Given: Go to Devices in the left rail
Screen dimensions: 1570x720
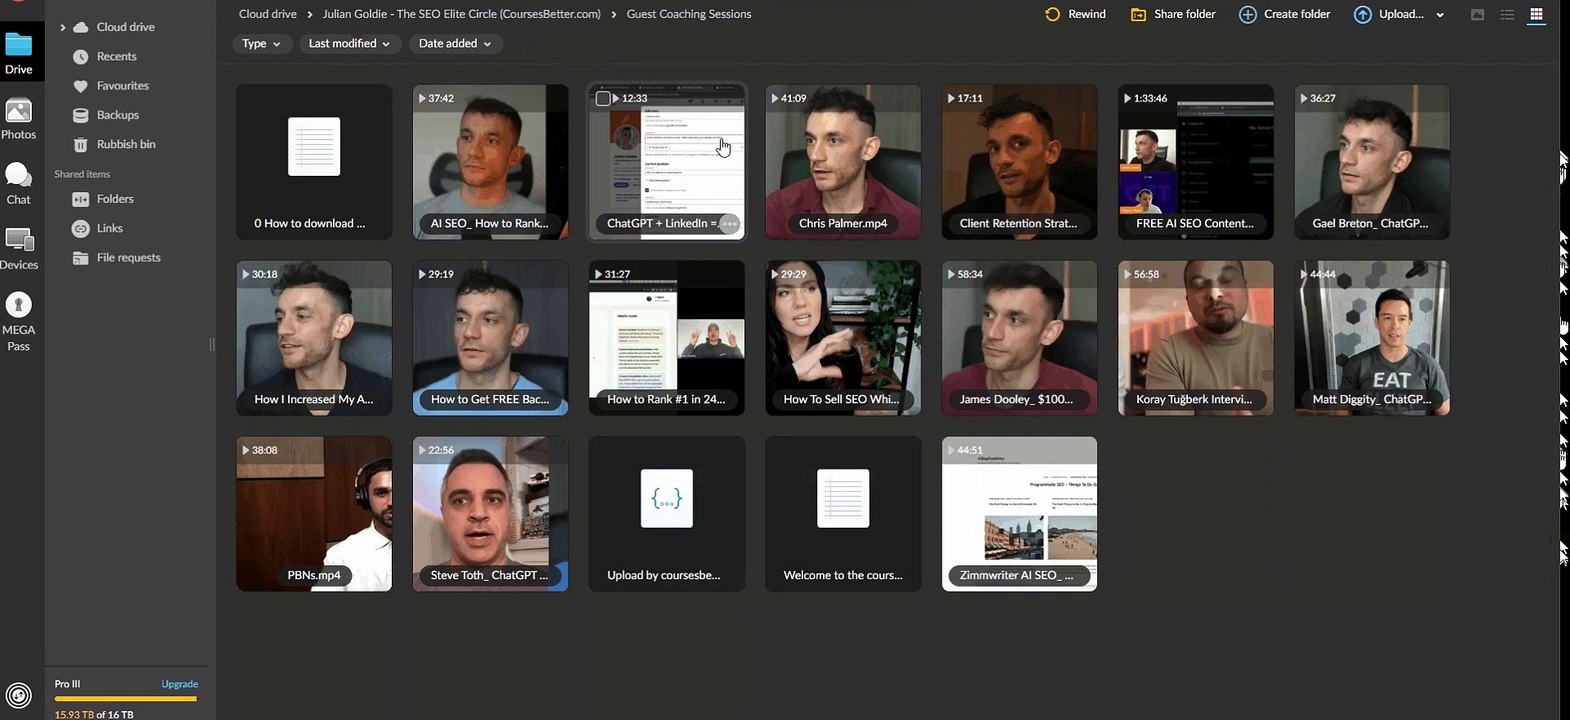Looking at the screenshot, I should coord(19,249).
